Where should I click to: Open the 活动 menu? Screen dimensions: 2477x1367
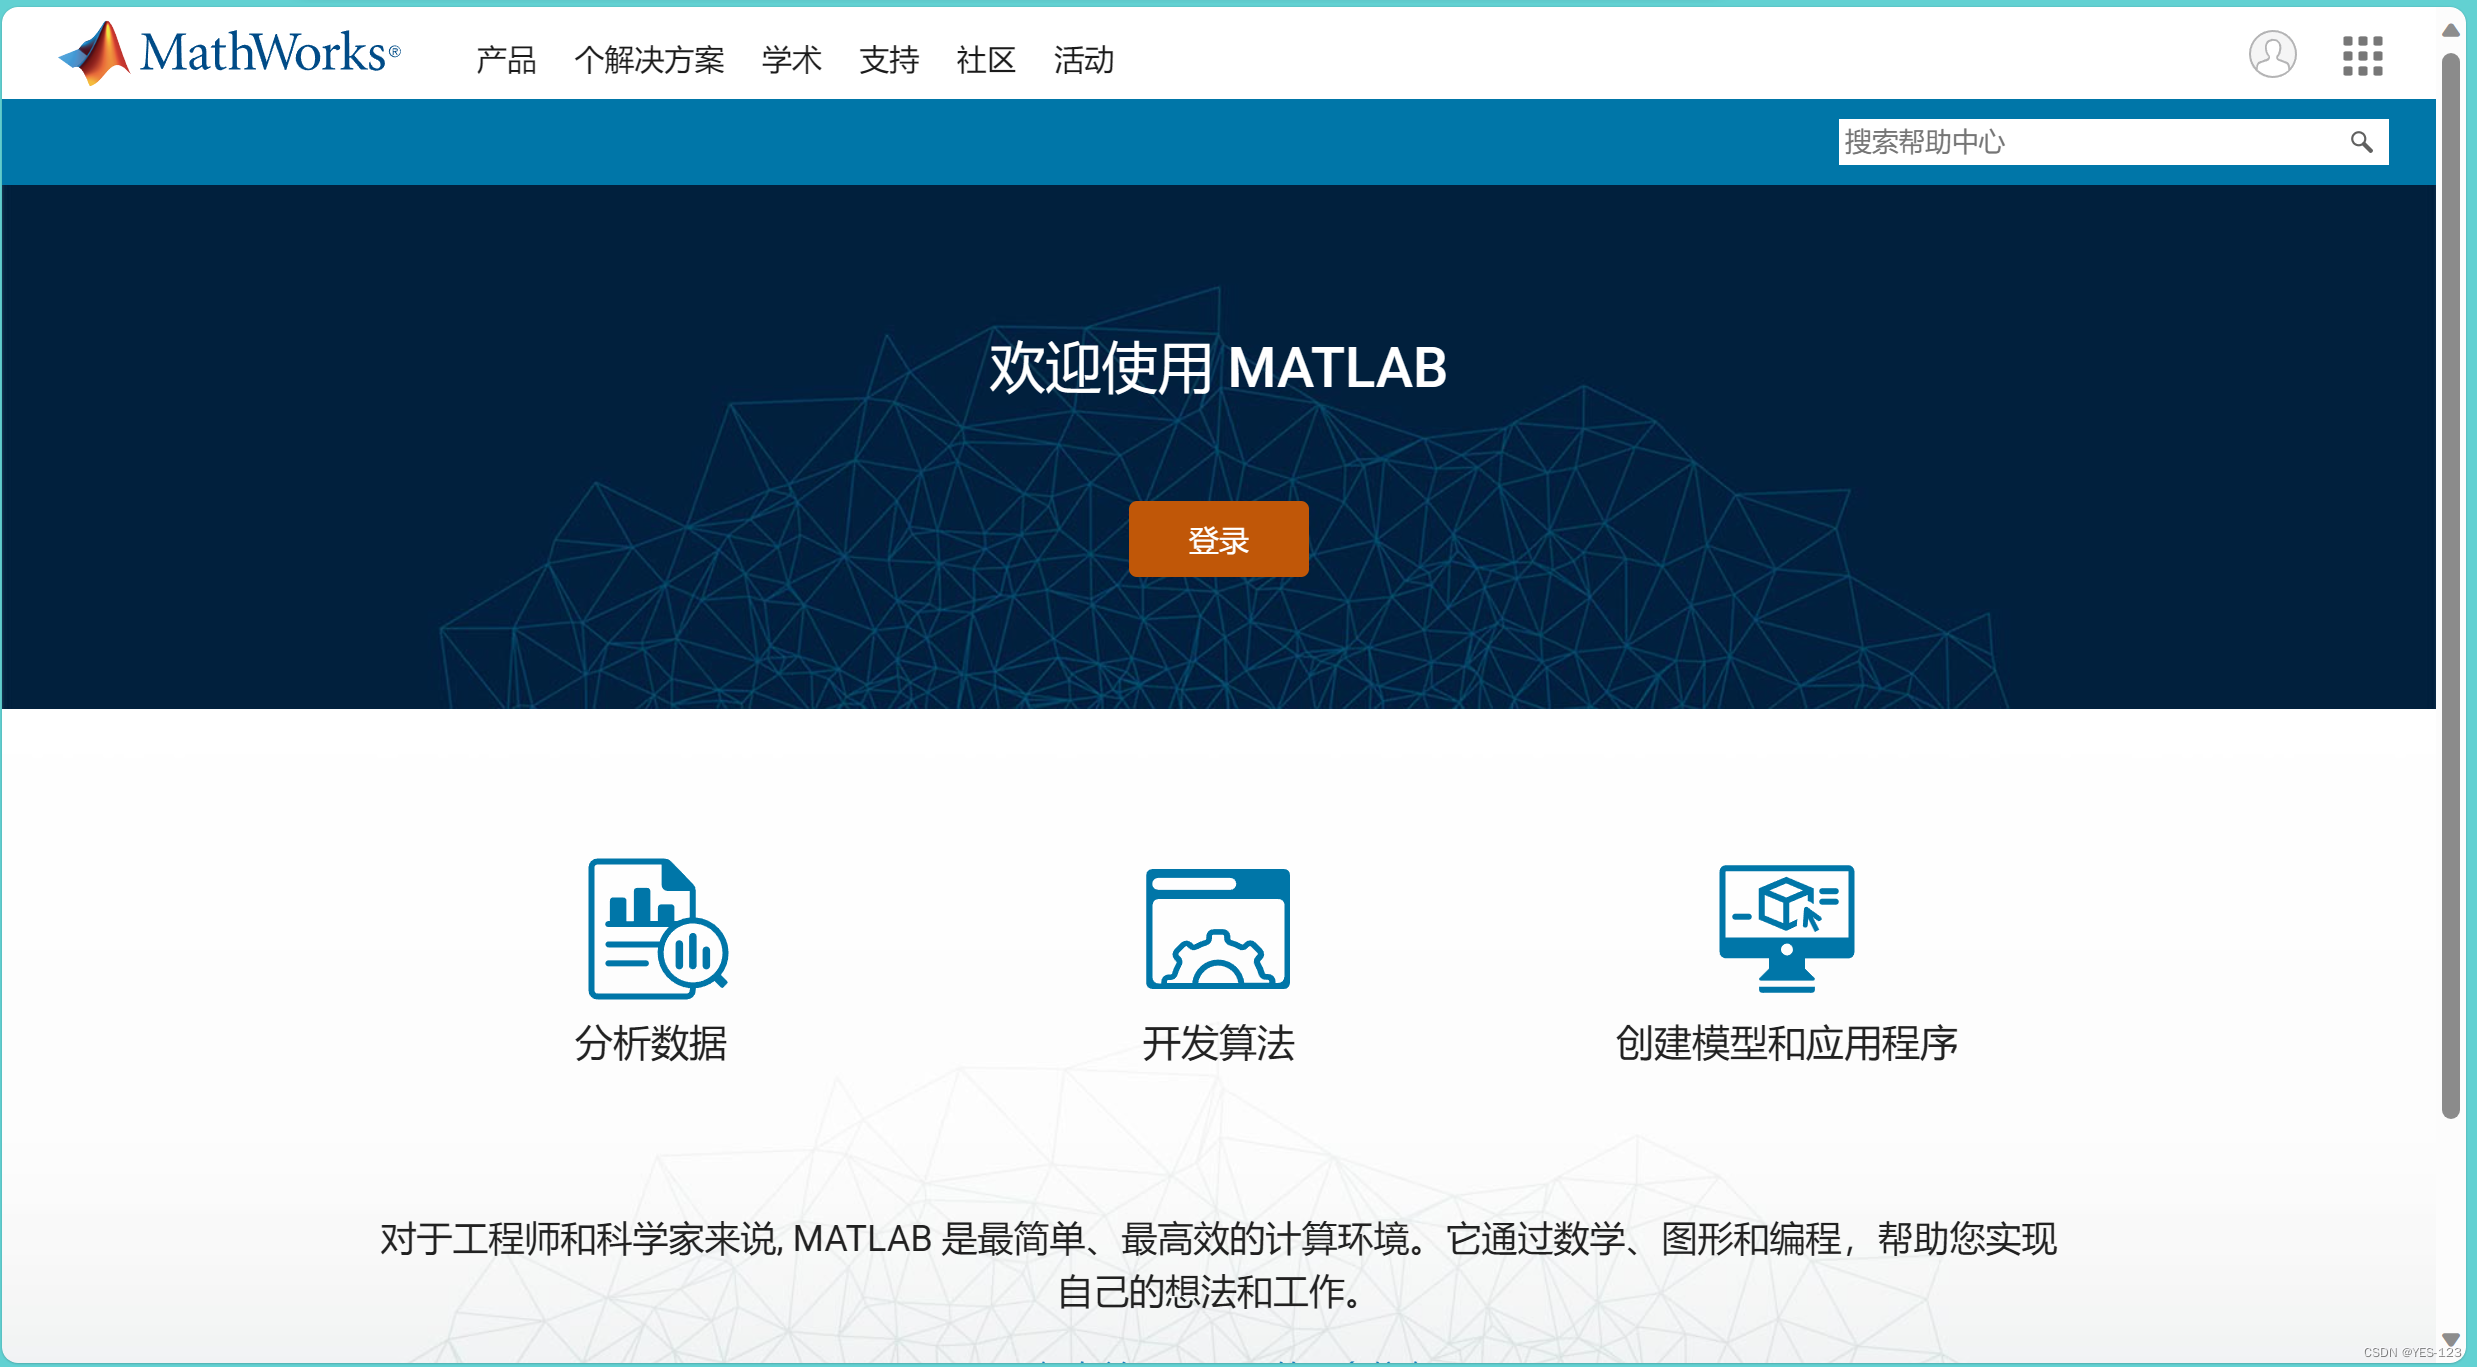[x=1084, y=60]
